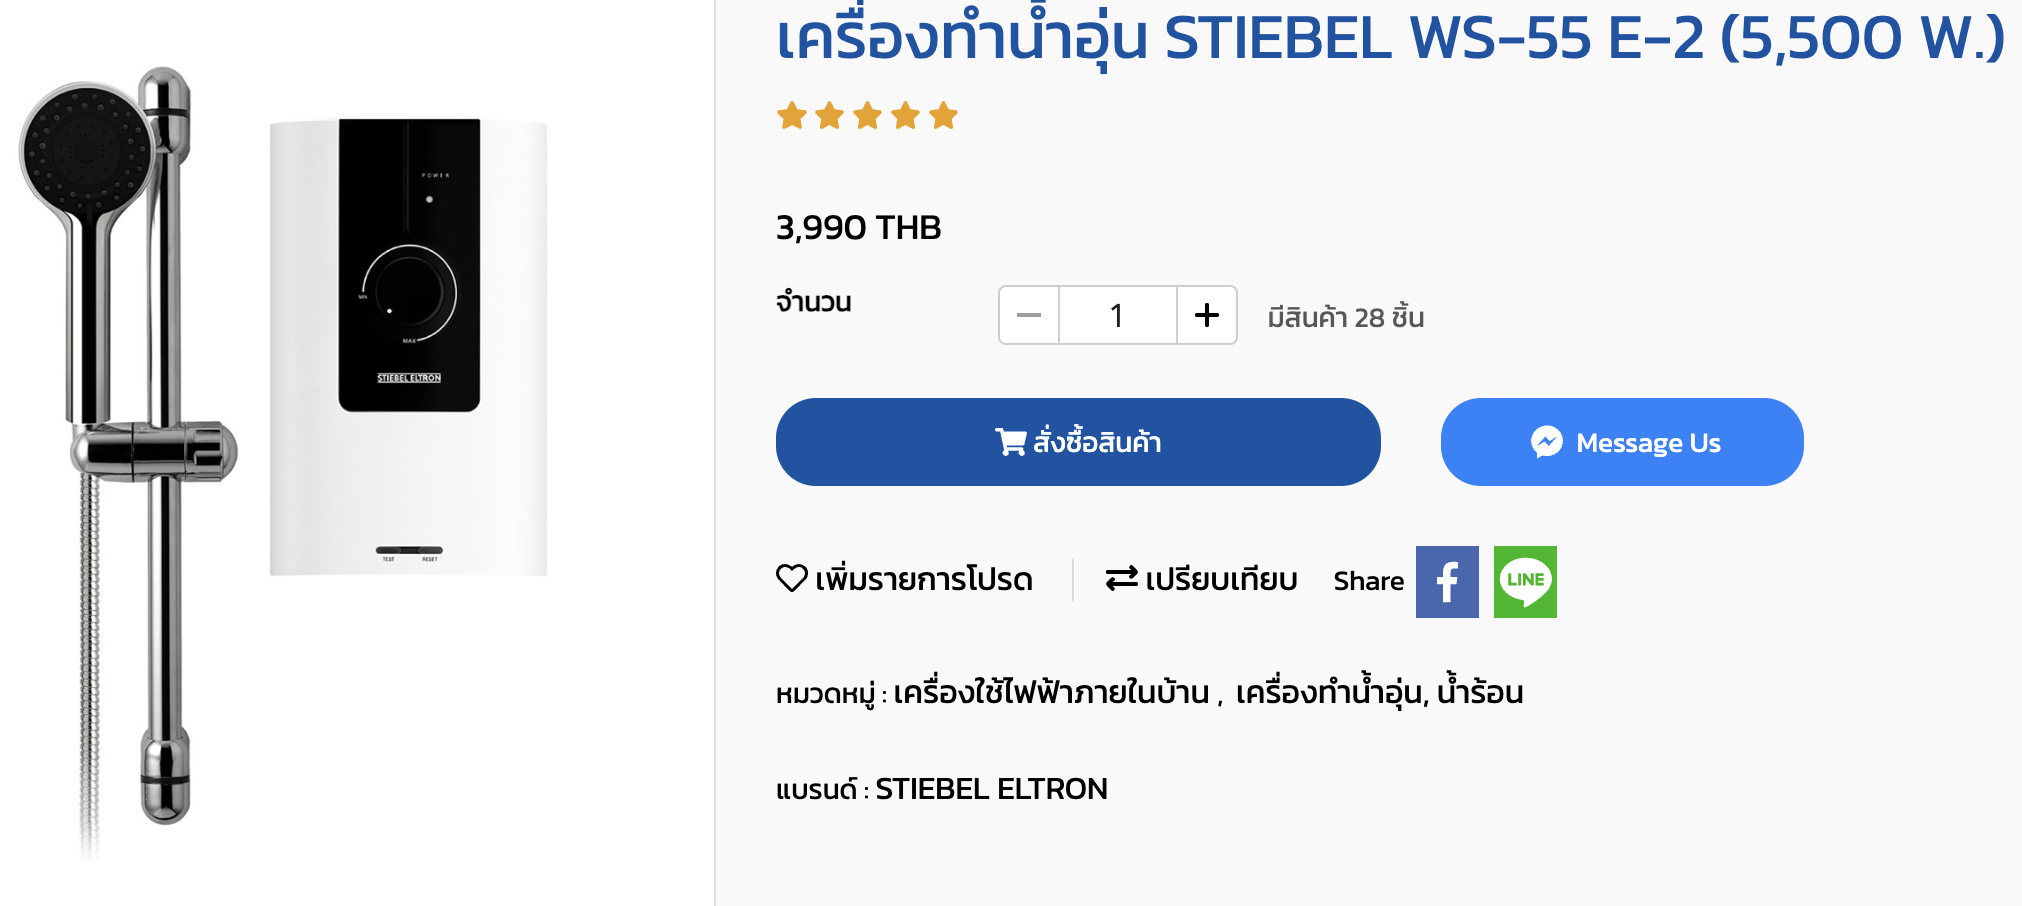This screenshot has width=2022, height=906.
Task: Click the product title heading
Action: [1390, 40]
